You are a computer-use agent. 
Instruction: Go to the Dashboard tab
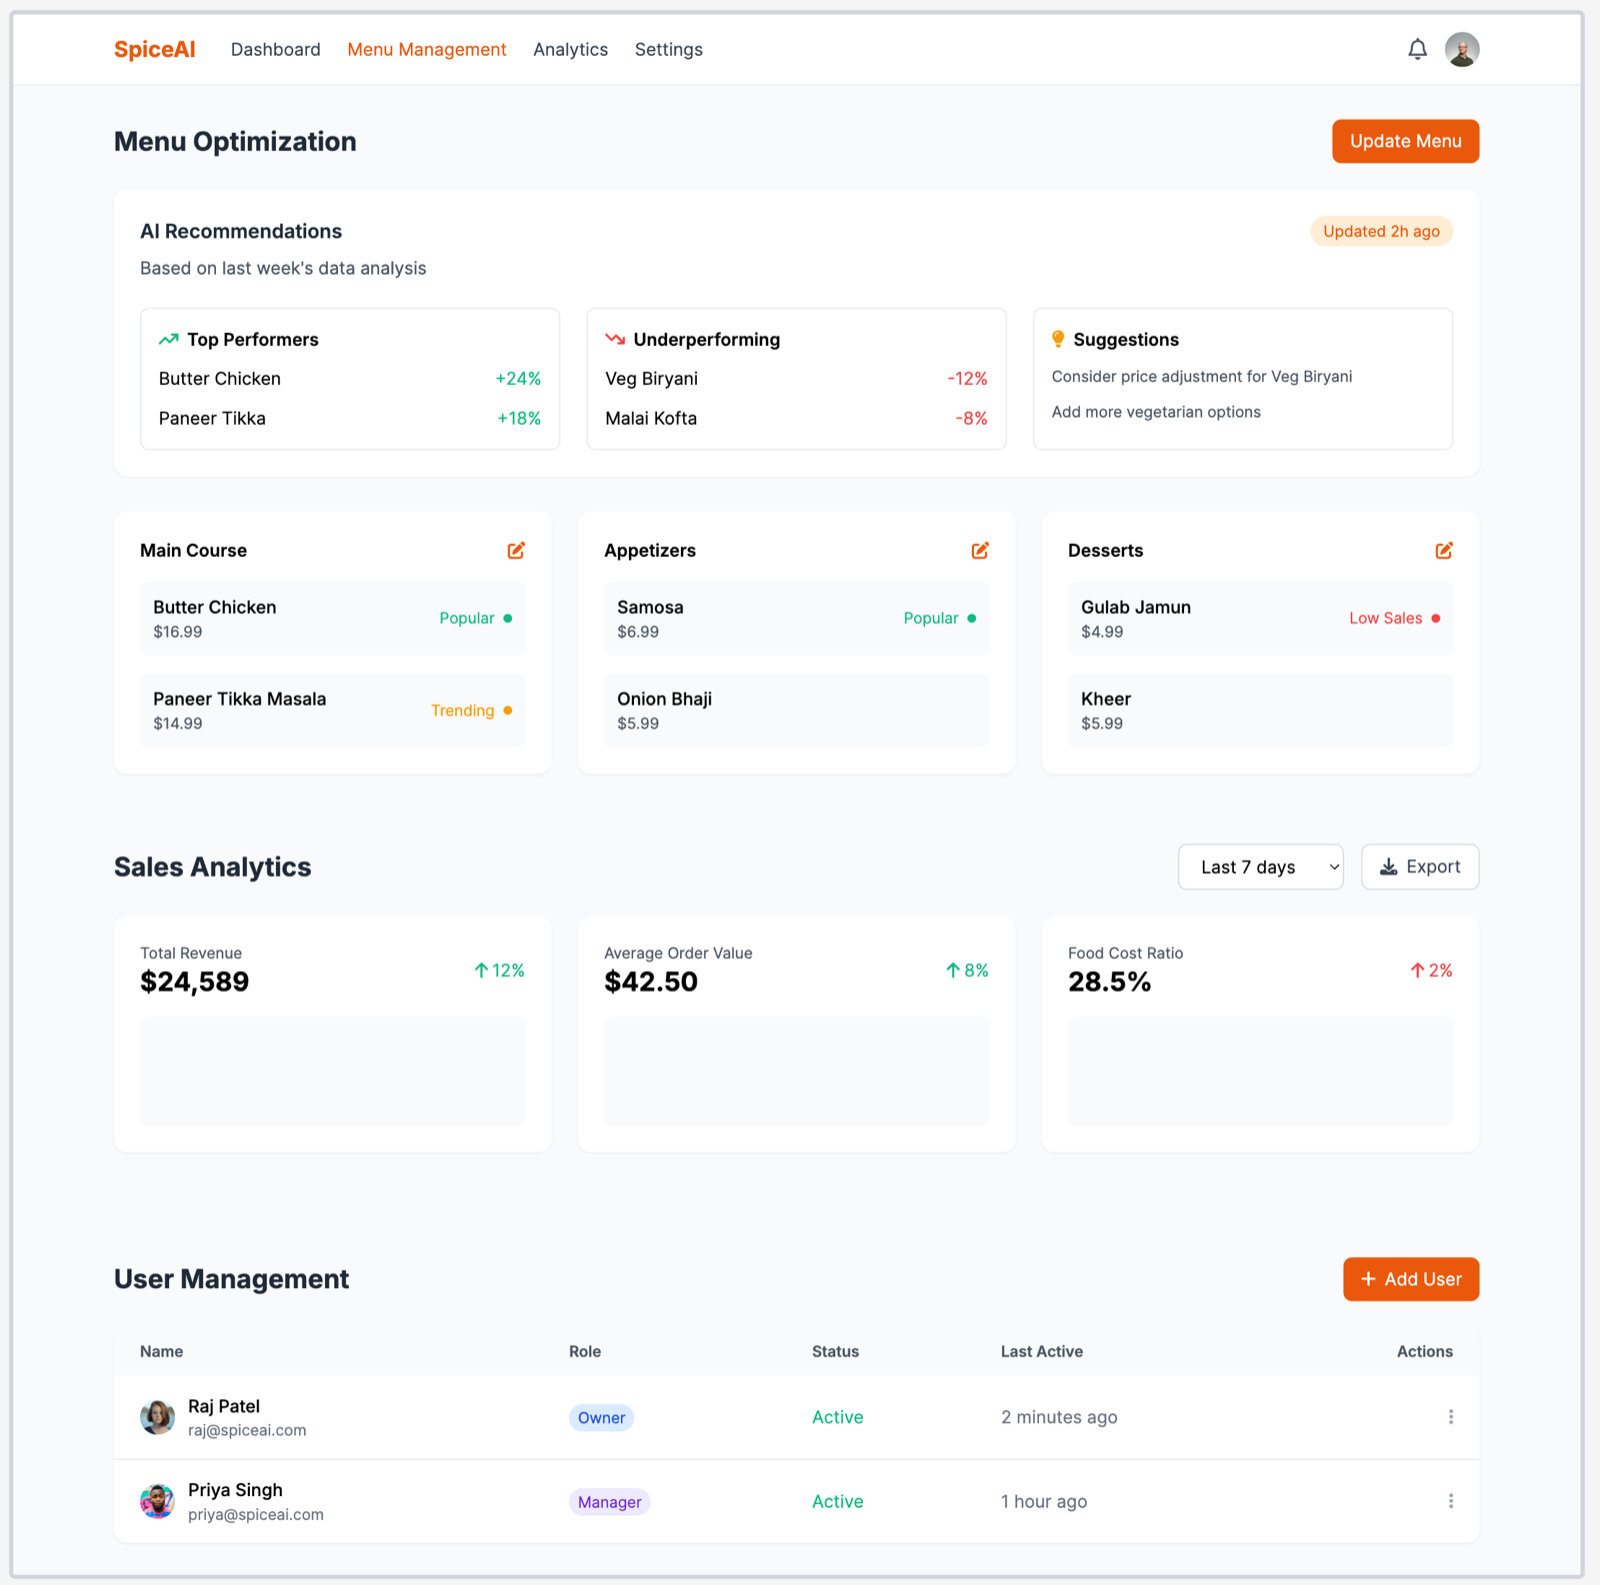pos(276,49)
